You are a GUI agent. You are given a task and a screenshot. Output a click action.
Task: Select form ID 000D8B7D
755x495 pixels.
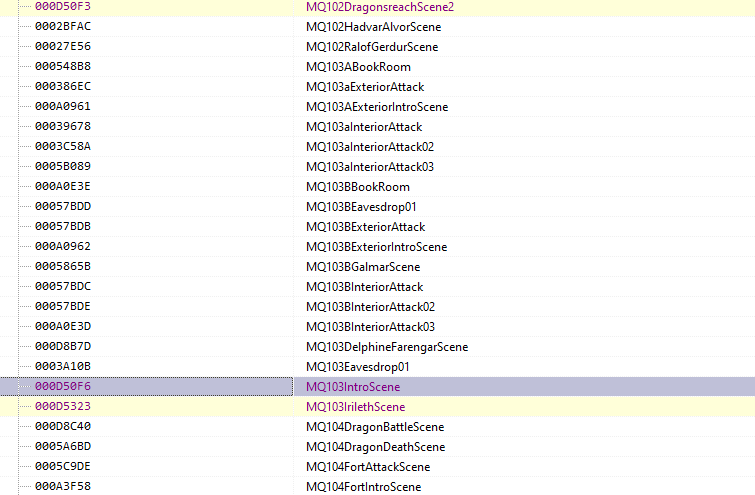click(x=63, y=346)
